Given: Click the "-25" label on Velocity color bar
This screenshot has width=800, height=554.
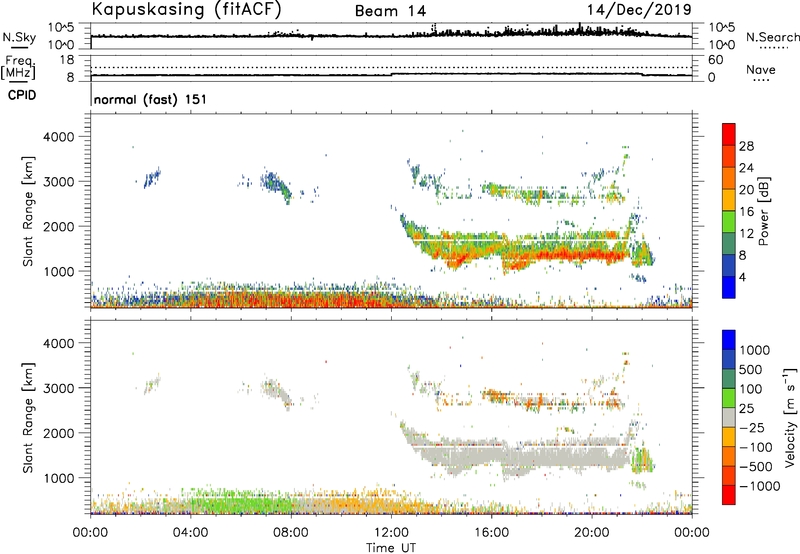Looking at the screenshot, I should point(752,428).
